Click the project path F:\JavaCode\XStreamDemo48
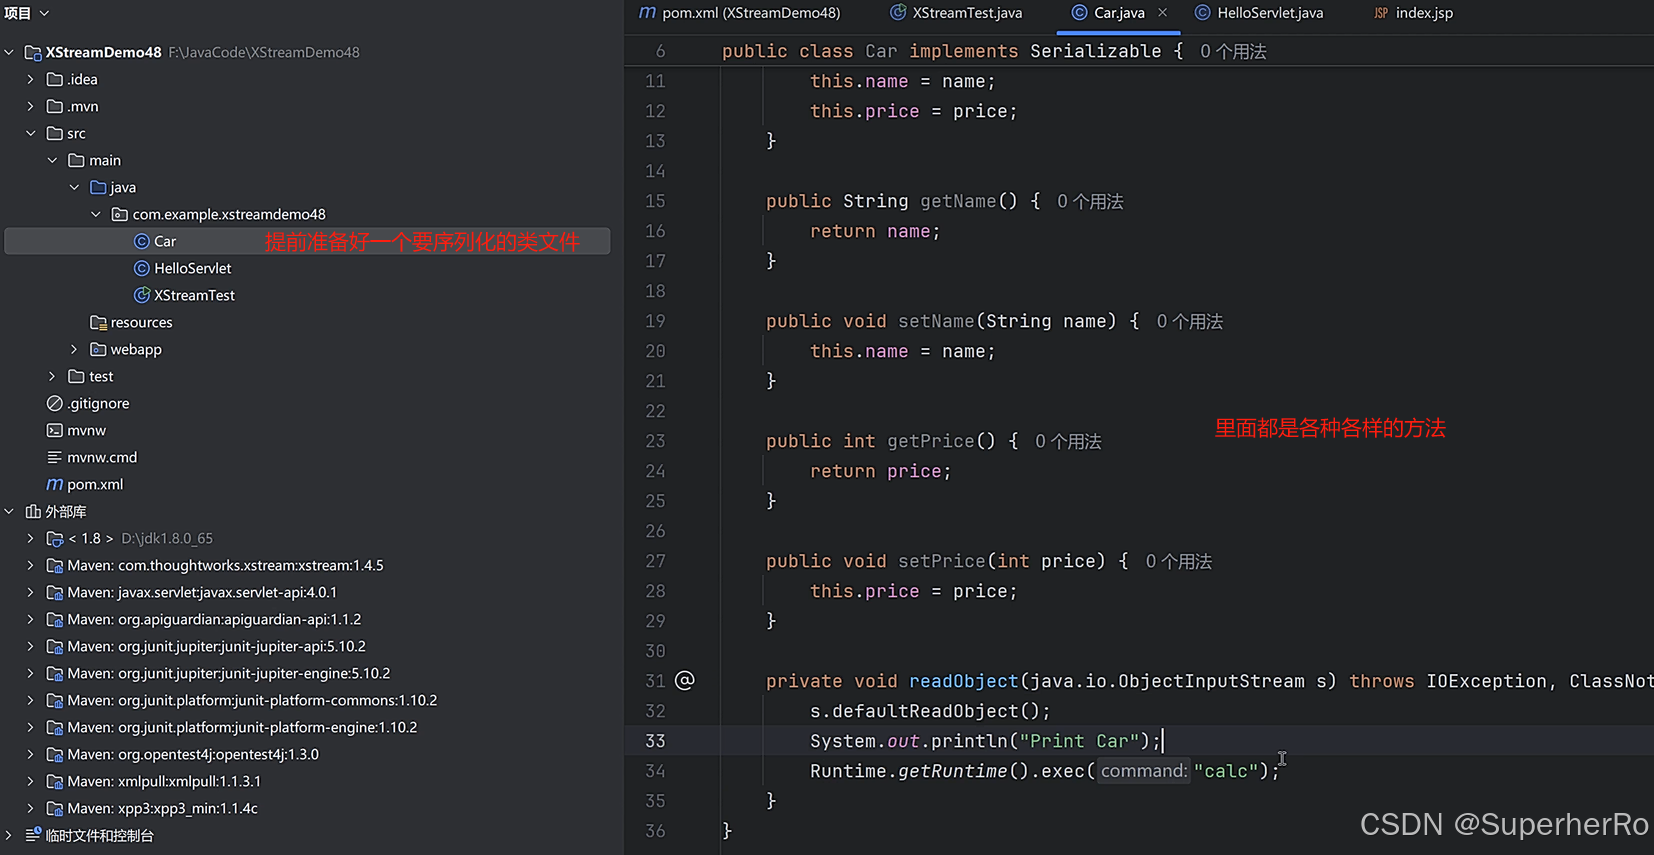 click(x=264, y=52)
